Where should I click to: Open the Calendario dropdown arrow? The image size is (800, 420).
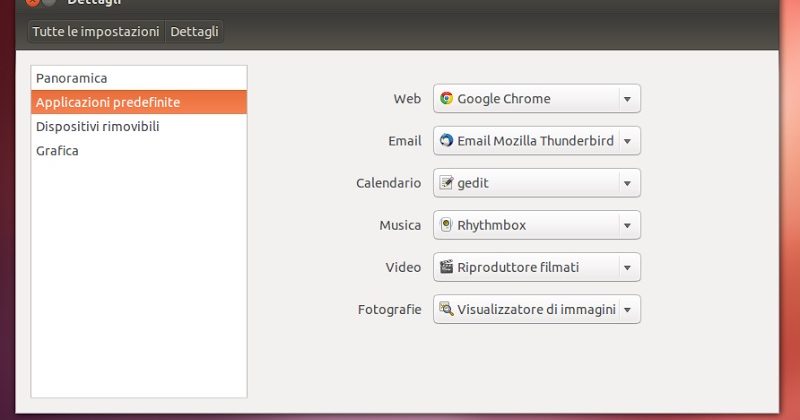point(628,184)
